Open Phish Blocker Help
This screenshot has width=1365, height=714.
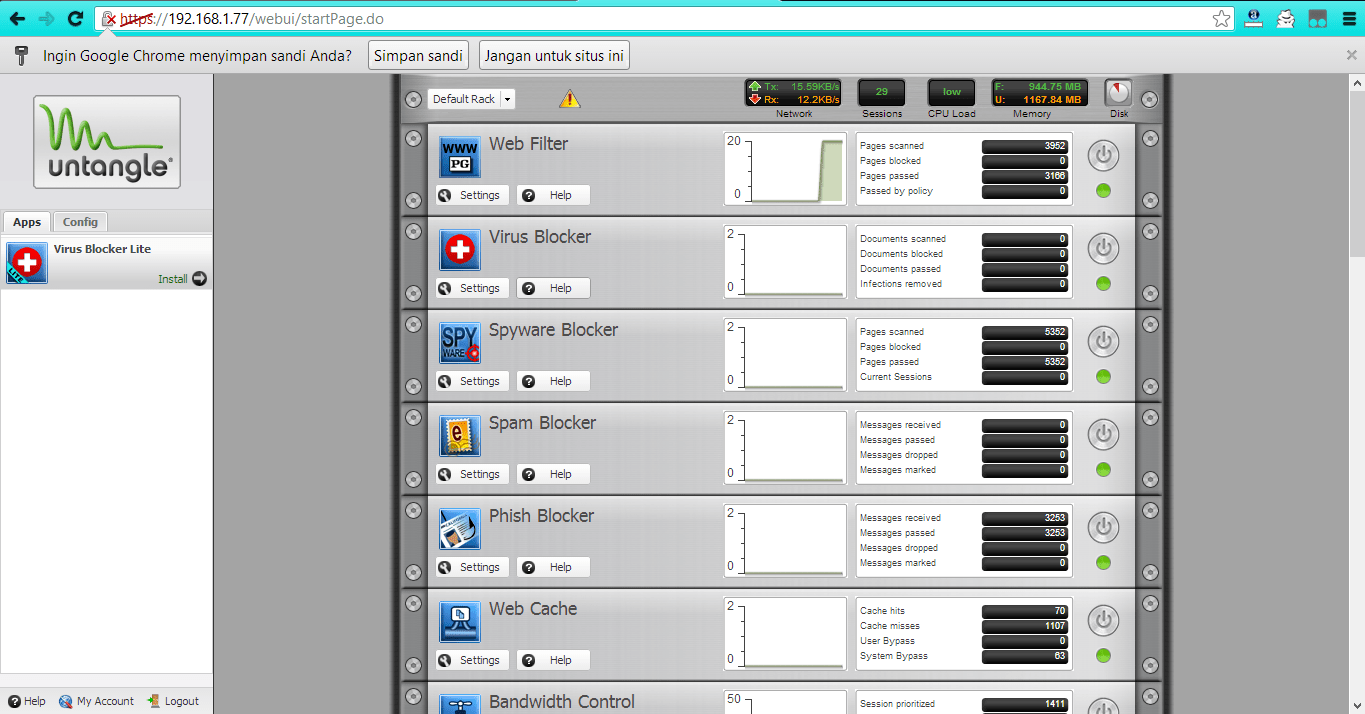(553, 567)
